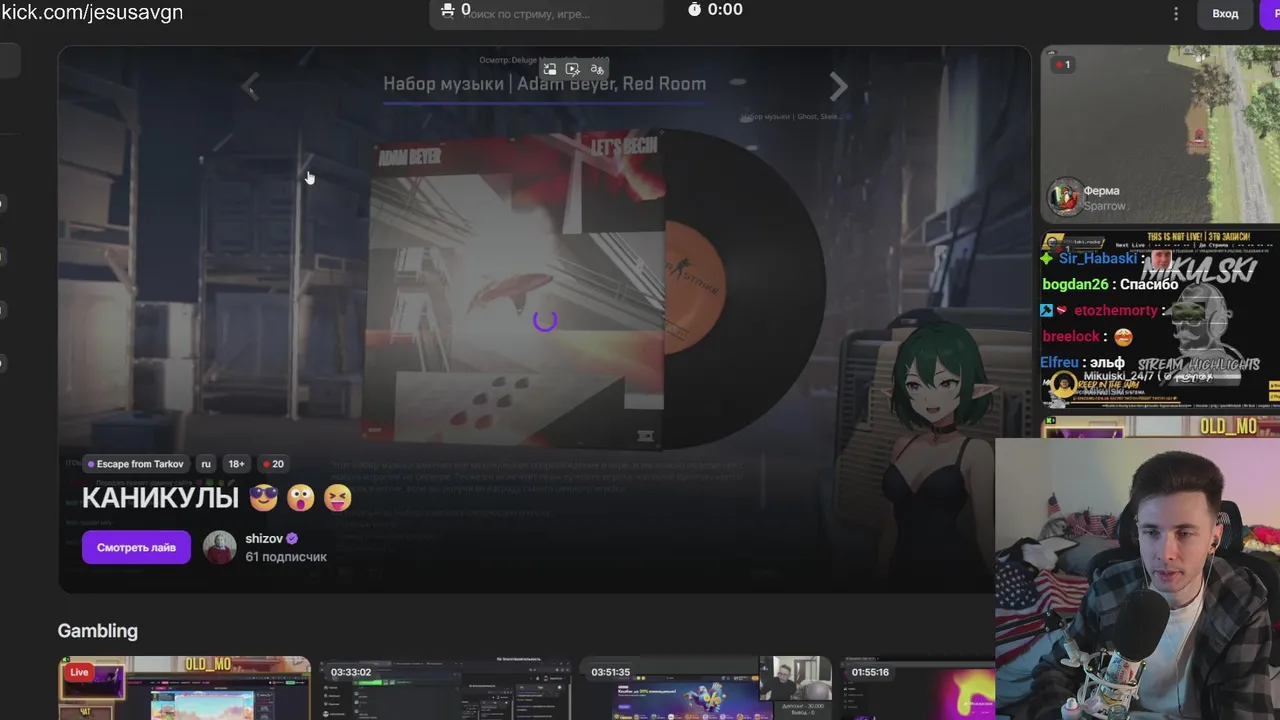This screenshot has height=720, width=1280.
Task: Click the Ферма stream title
Action: tap(1101, 190)
